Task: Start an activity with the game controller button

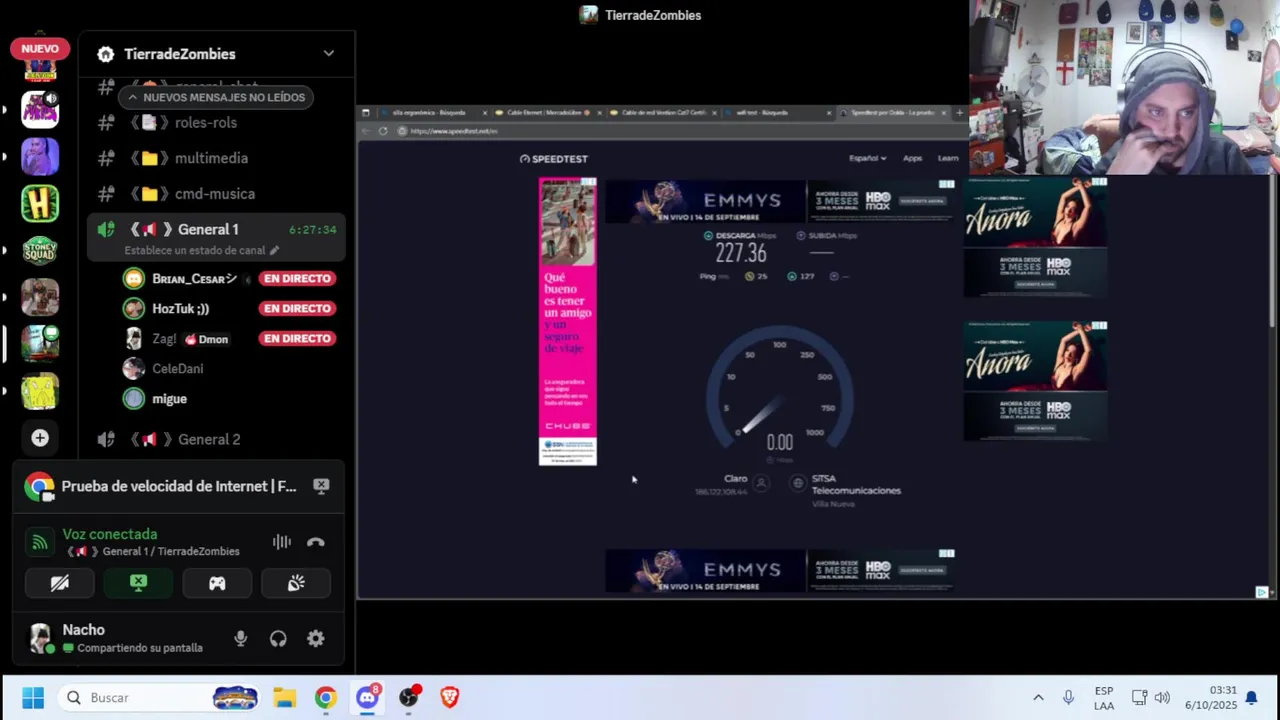Action: tap(217, 583)
